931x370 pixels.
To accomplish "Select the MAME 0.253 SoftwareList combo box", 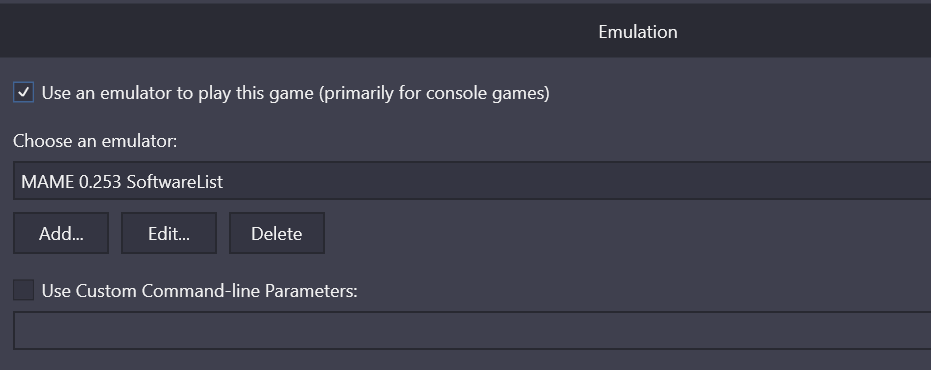I will point(472,181).
